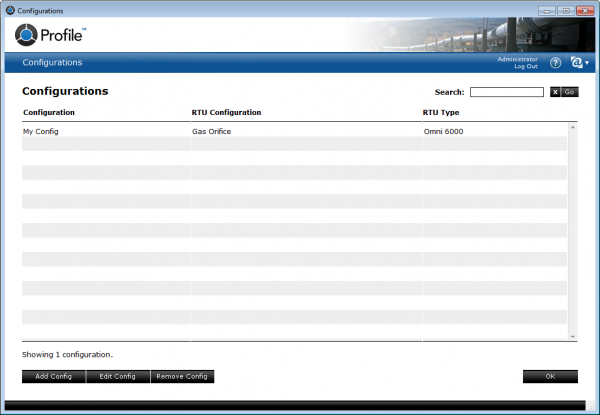
Task: Click the Log Out link
Action: pyautogui.click(x=526, y=67)
